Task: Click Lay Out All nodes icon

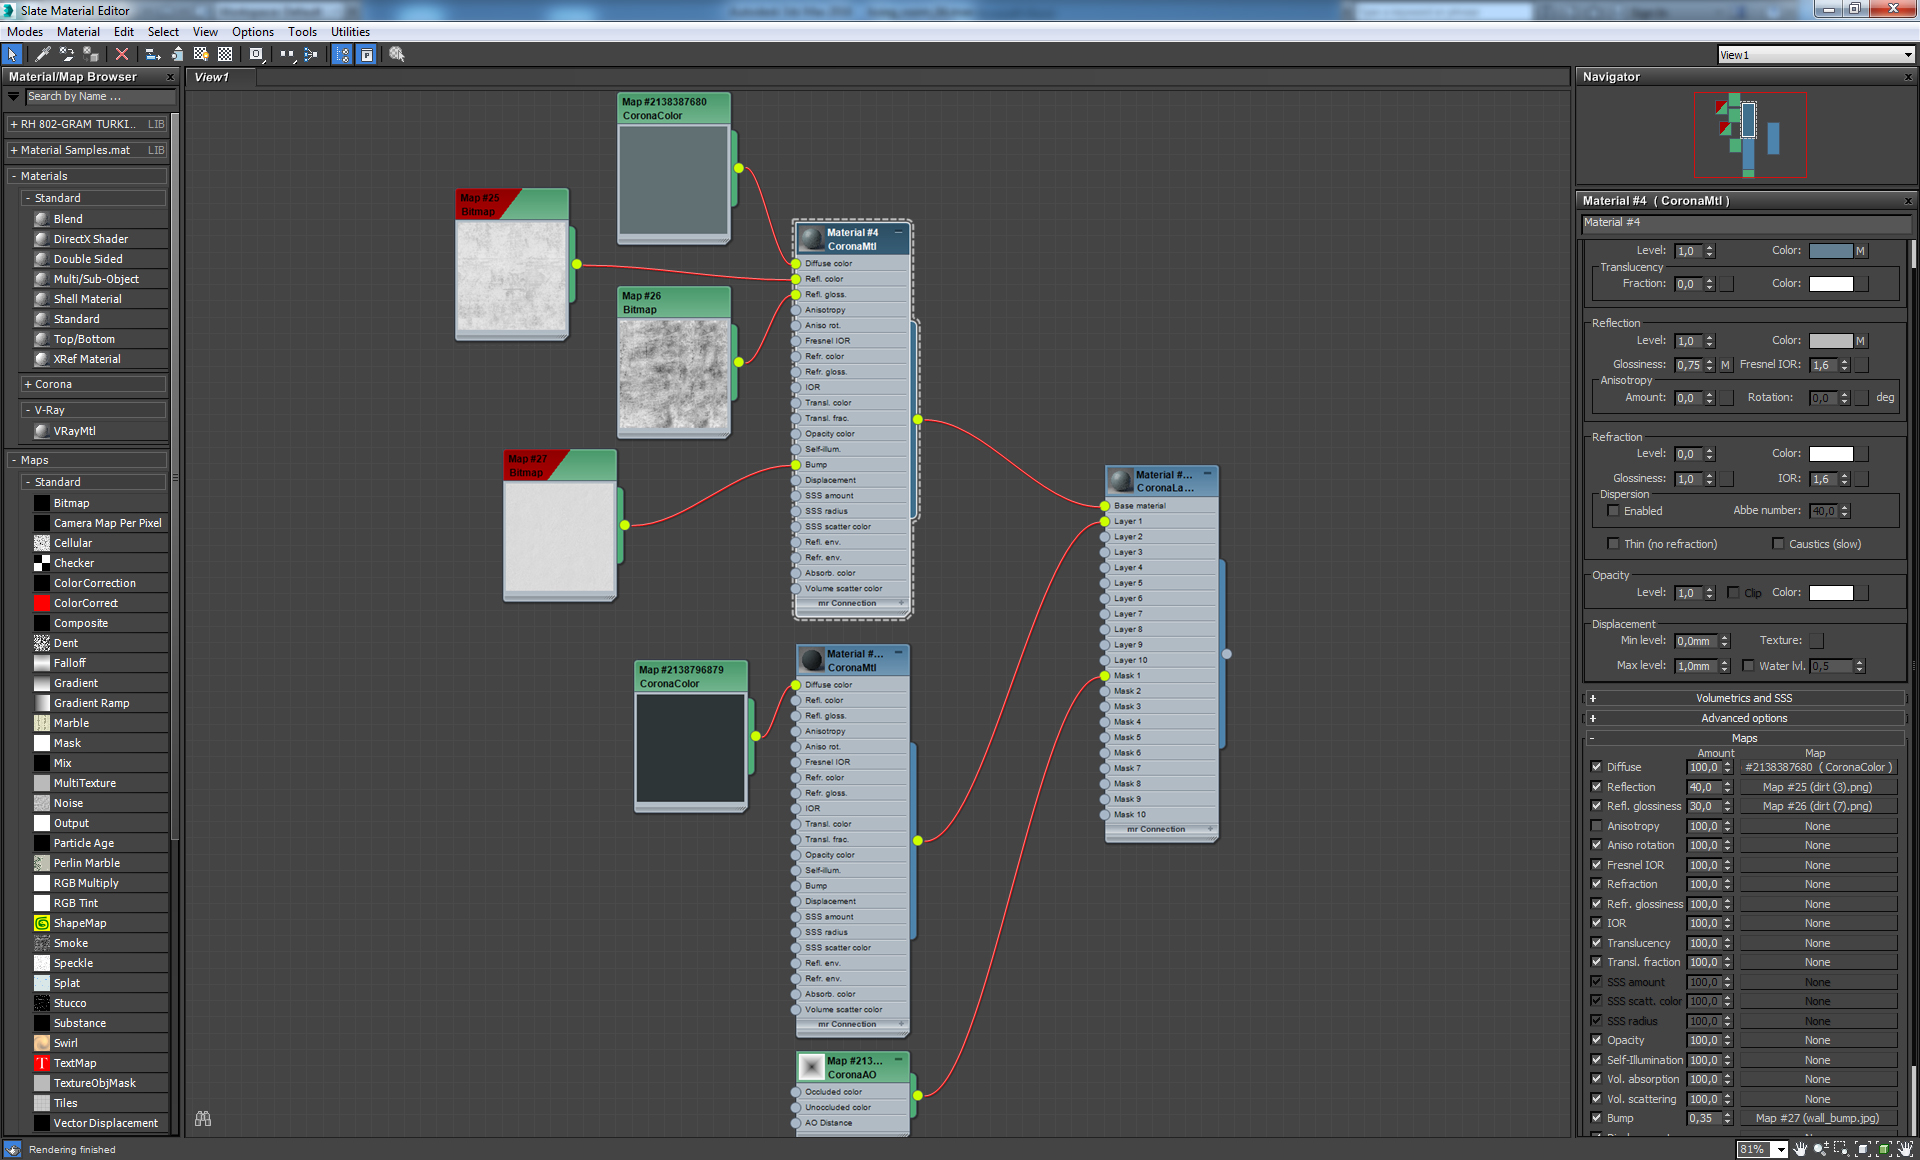Action: point(288,54)
